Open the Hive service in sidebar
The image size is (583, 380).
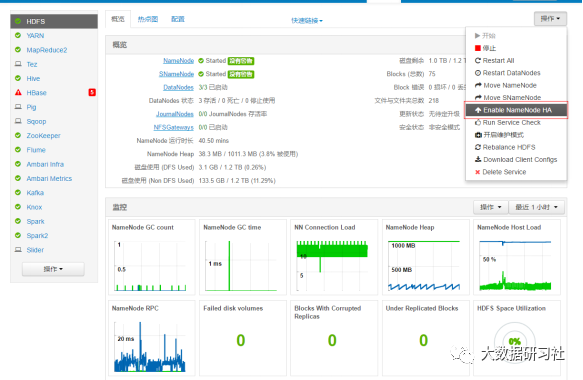pos(33,78)
